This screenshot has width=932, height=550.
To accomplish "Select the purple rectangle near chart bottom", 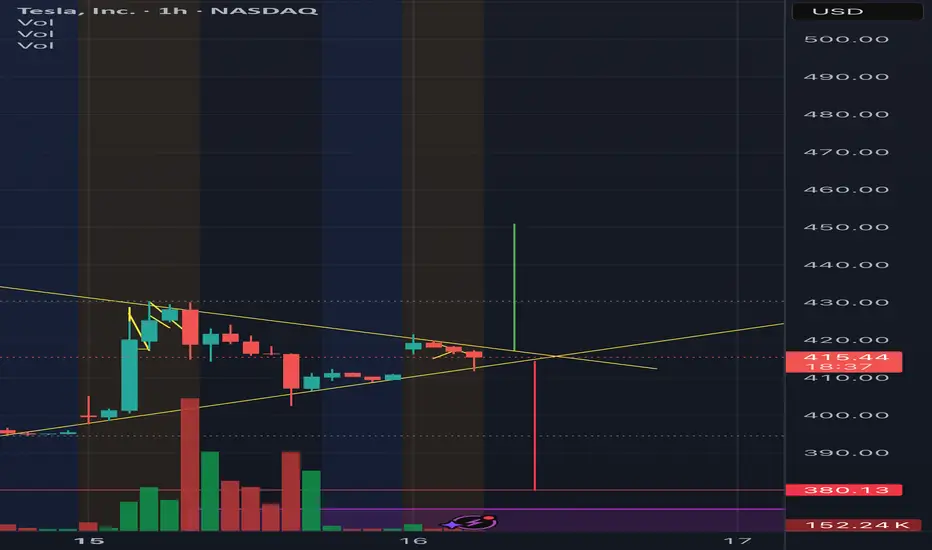I will [x=553, y=520].
